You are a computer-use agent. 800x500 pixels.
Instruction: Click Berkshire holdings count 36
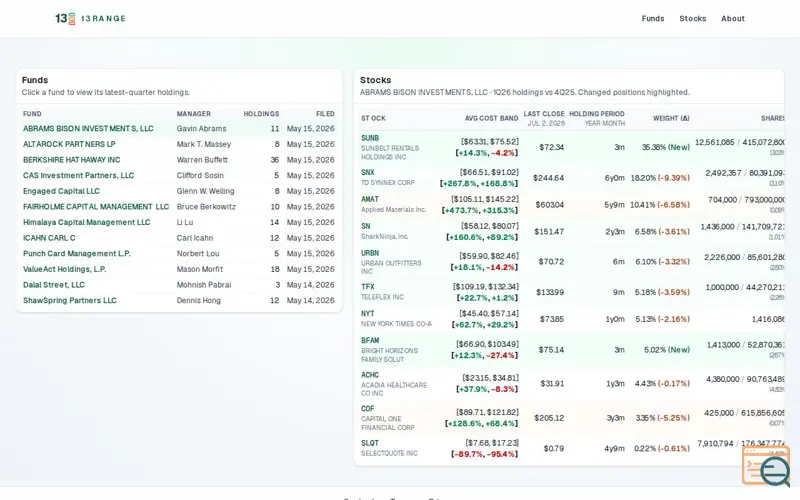pos(274,160)
